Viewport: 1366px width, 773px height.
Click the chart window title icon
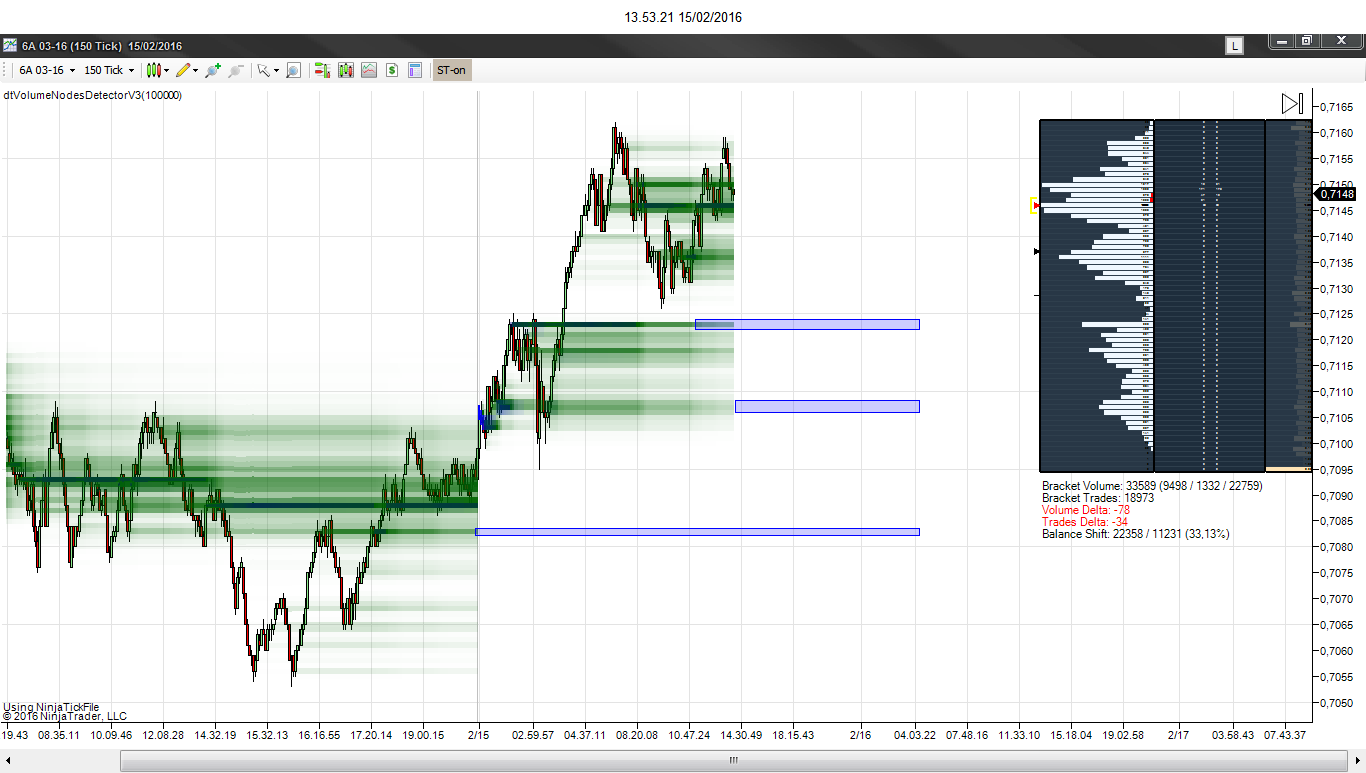click(x=10, y=46)
